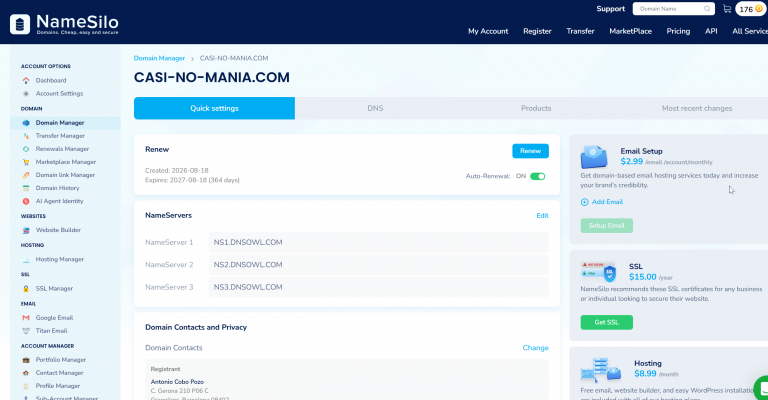Click the Email Setup envelope illustration
The height and width of the screenshot is (400, 768).
click(594, 157)
